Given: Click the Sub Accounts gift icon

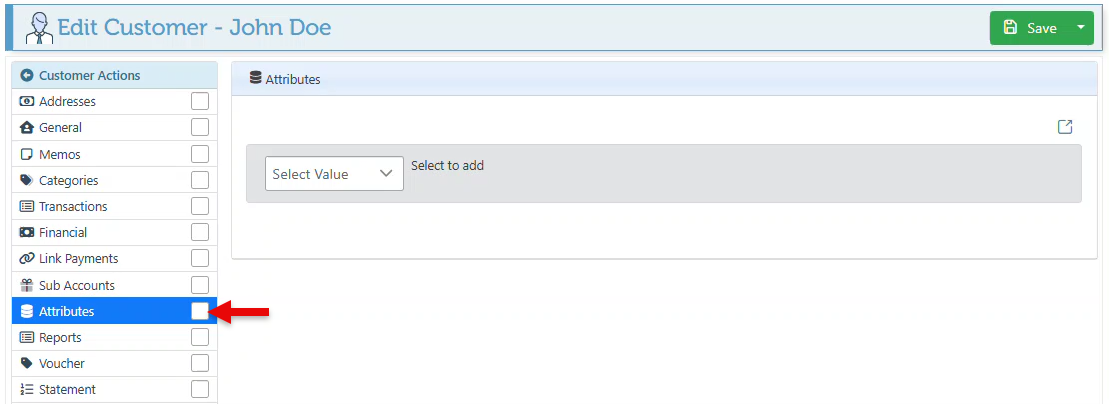Looking at the screenshot, I should click(x=27, y=285).
